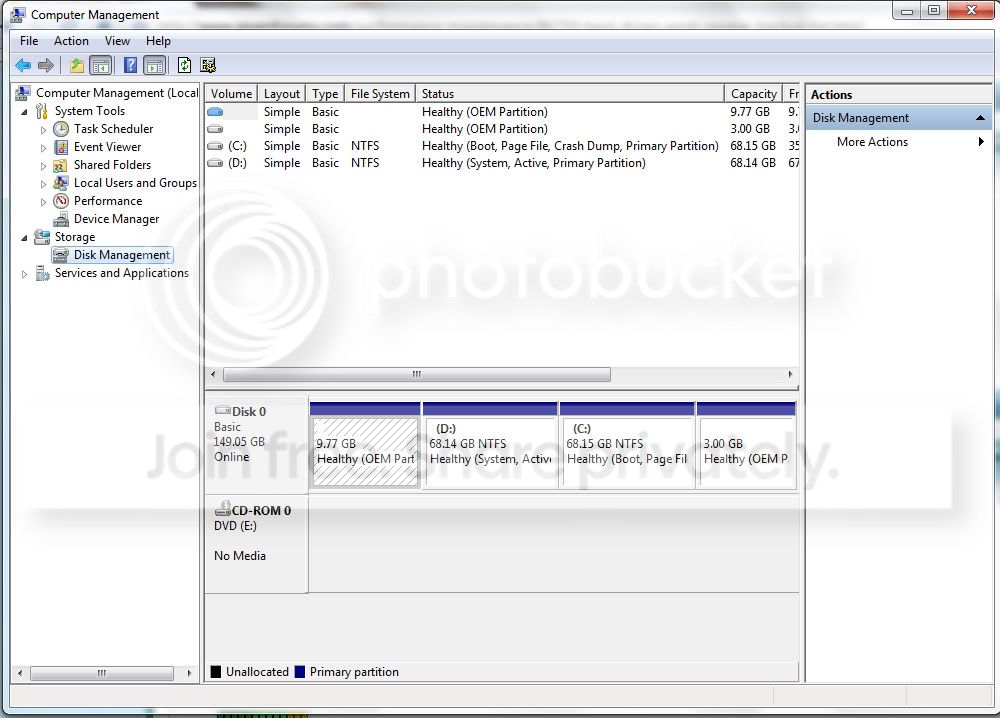Expand the Task Scheduler node arrow
Screen dimensions: 1000x718
pyautogui.click(x=43, y=129)
